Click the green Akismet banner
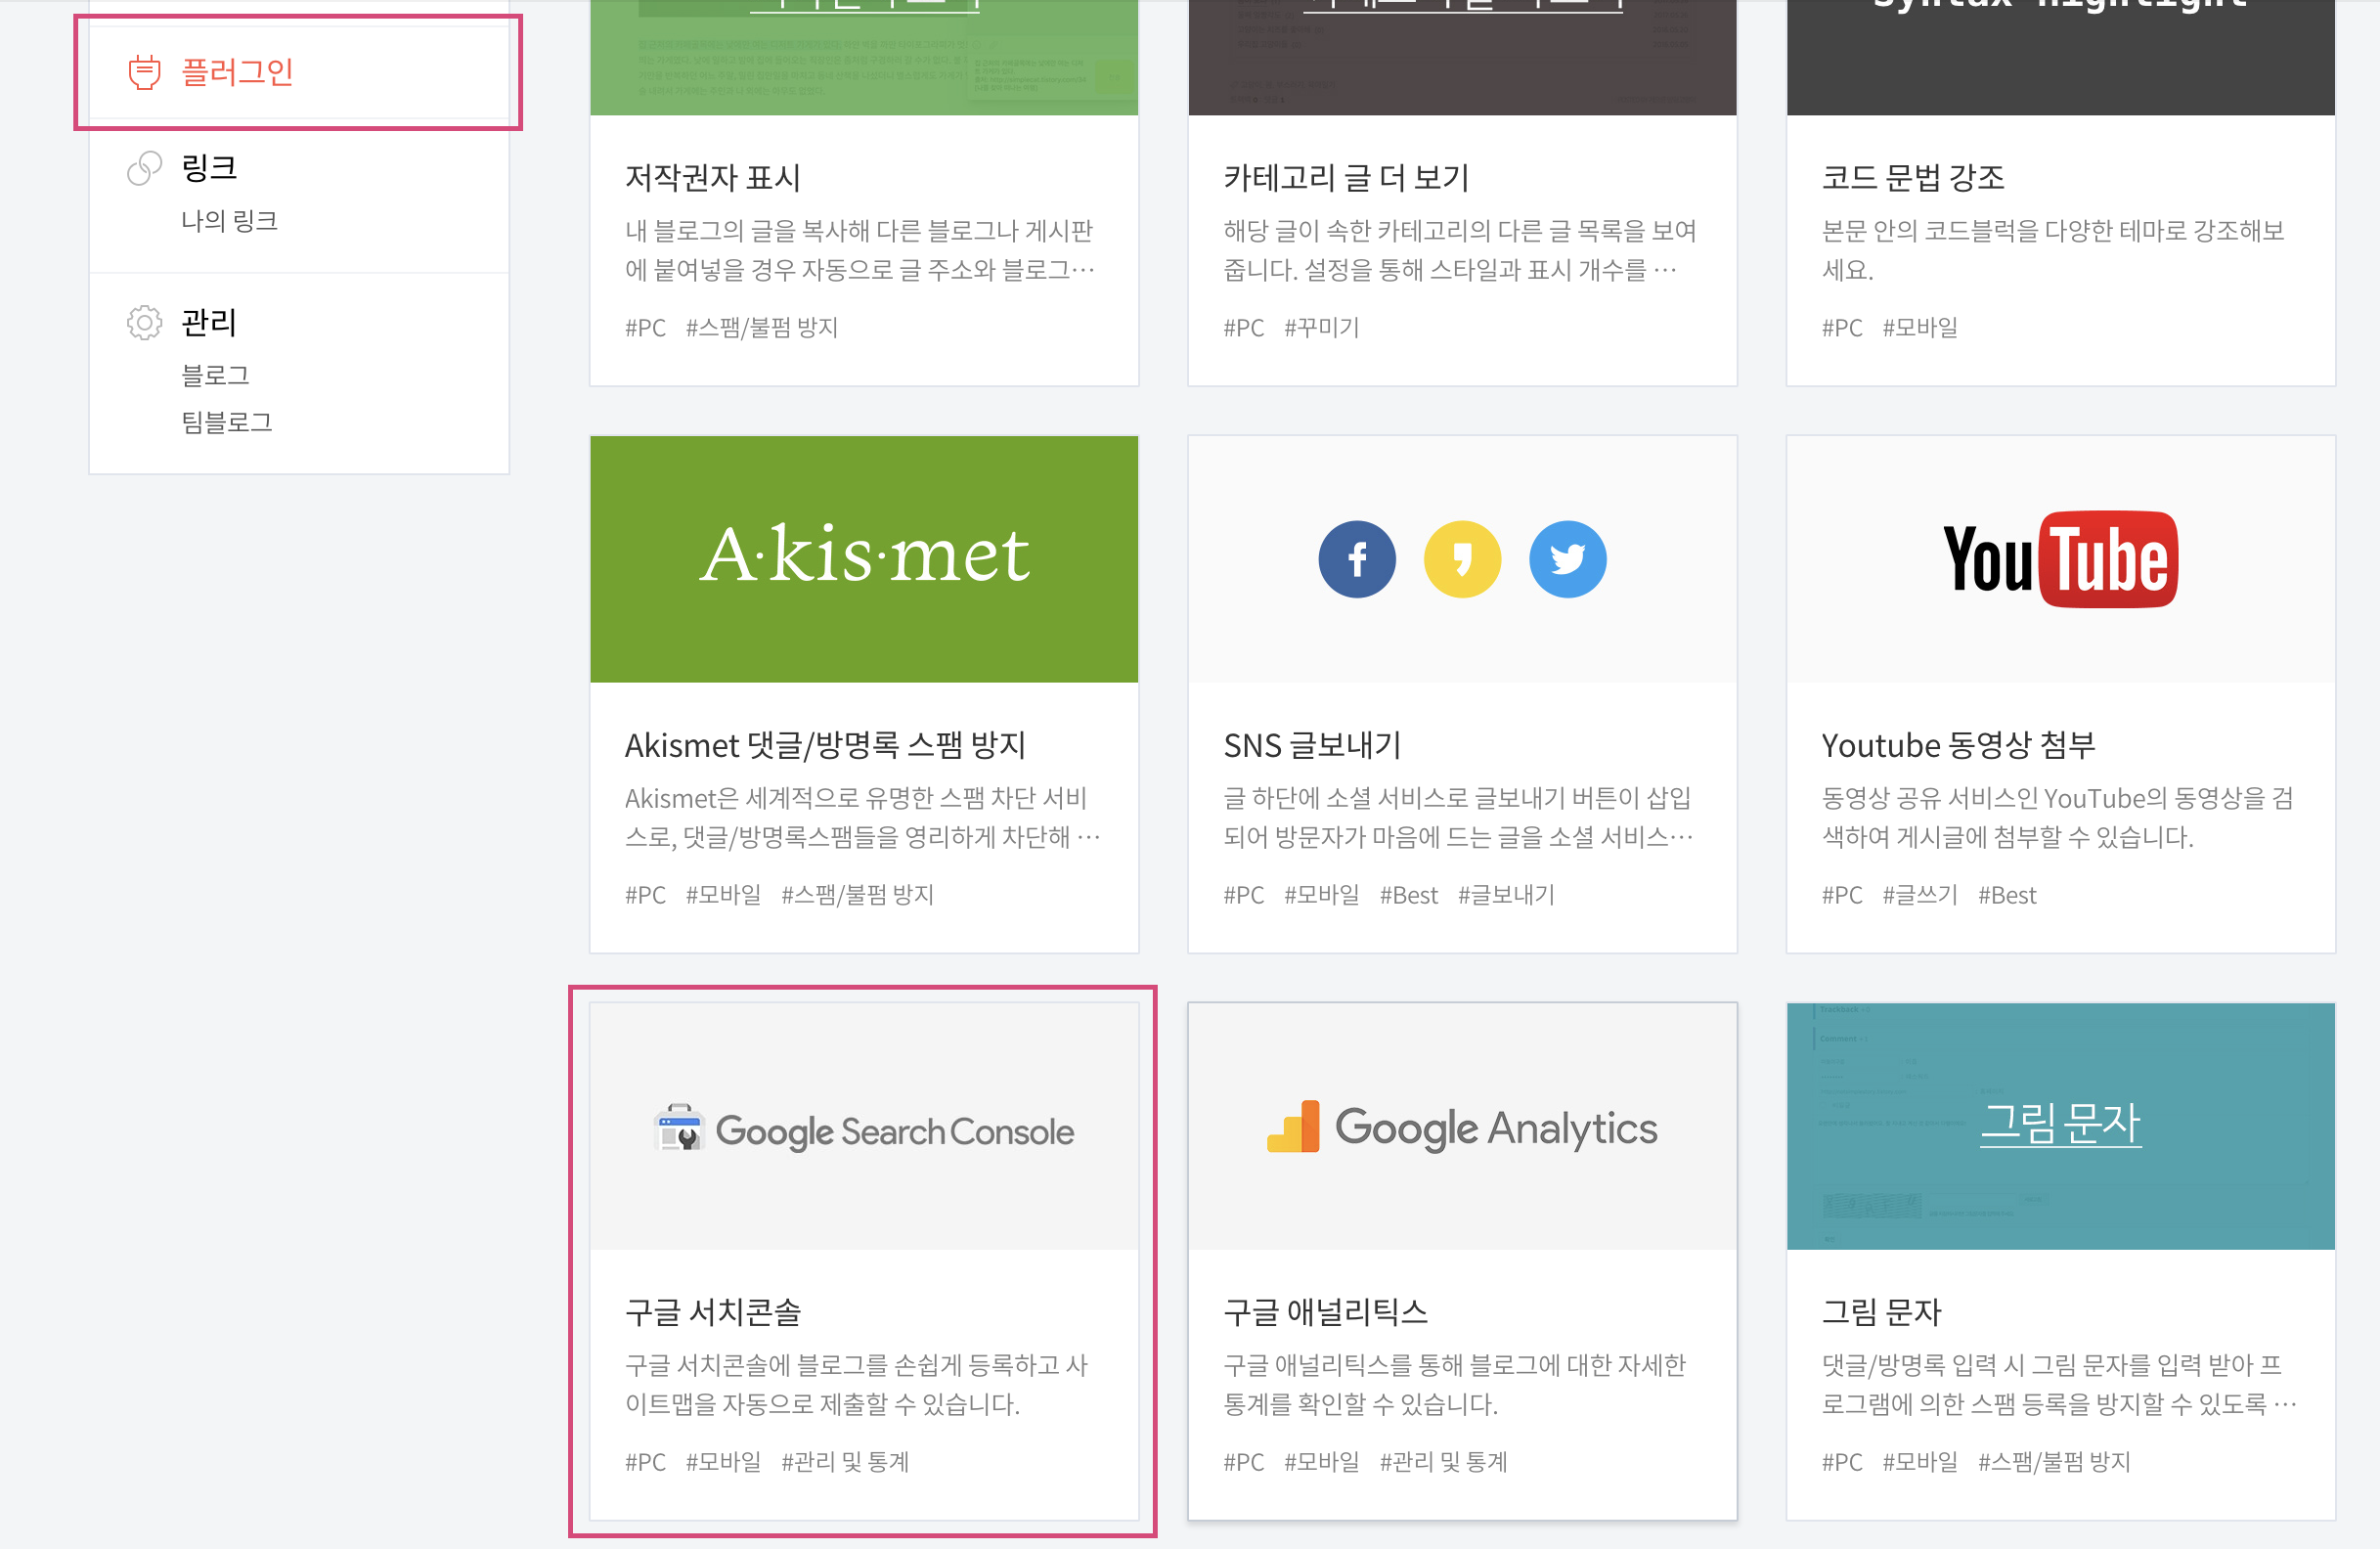The height and width of the screenshot is (1549, 2380). [864, 558]
